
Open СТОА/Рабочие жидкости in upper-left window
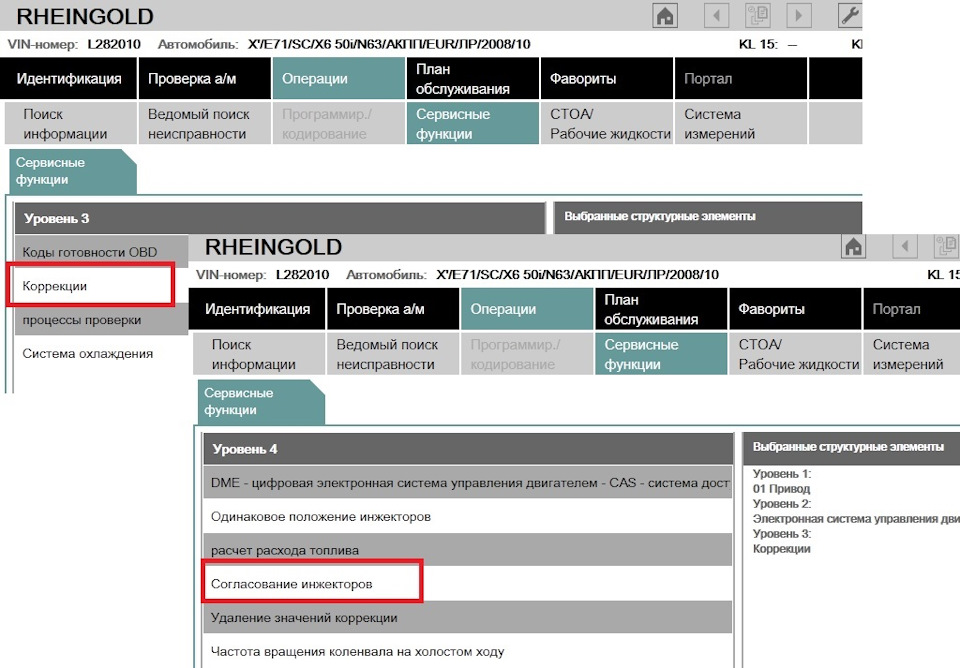607,124
